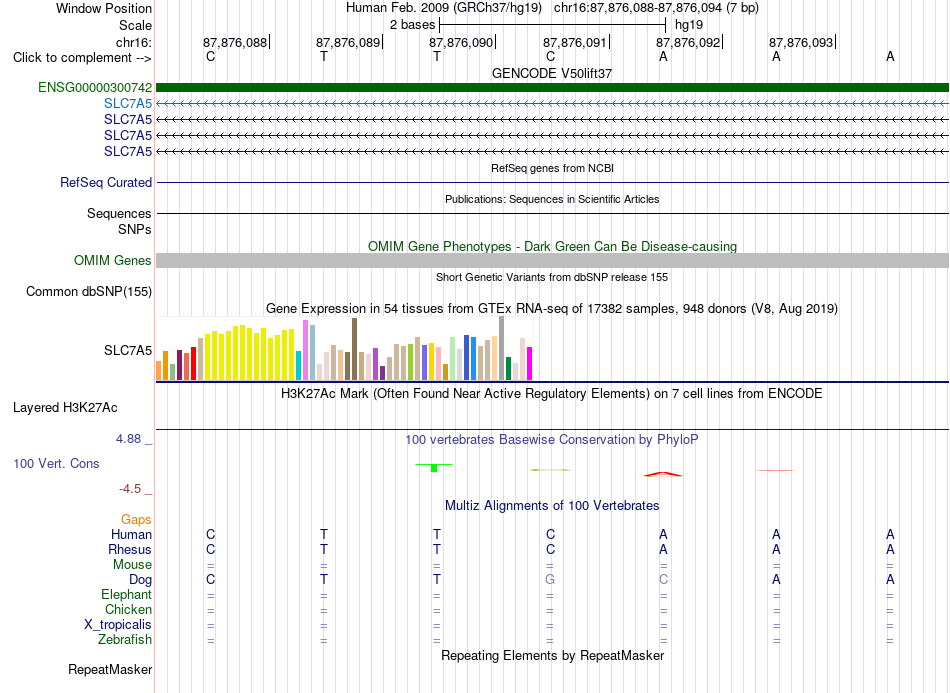Click the H3K27Ac Mark ENCODE track title

click(x=552, y=394)
